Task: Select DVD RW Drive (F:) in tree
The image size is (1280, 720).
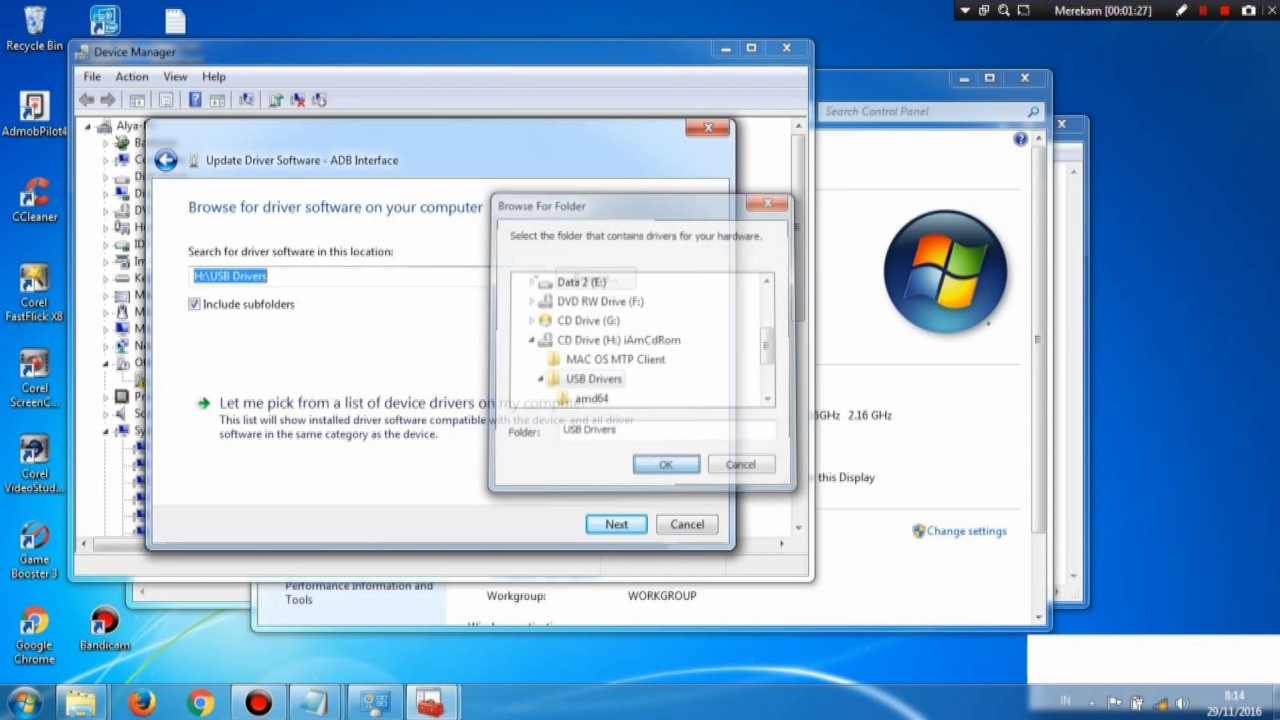Action: (600, 301)
